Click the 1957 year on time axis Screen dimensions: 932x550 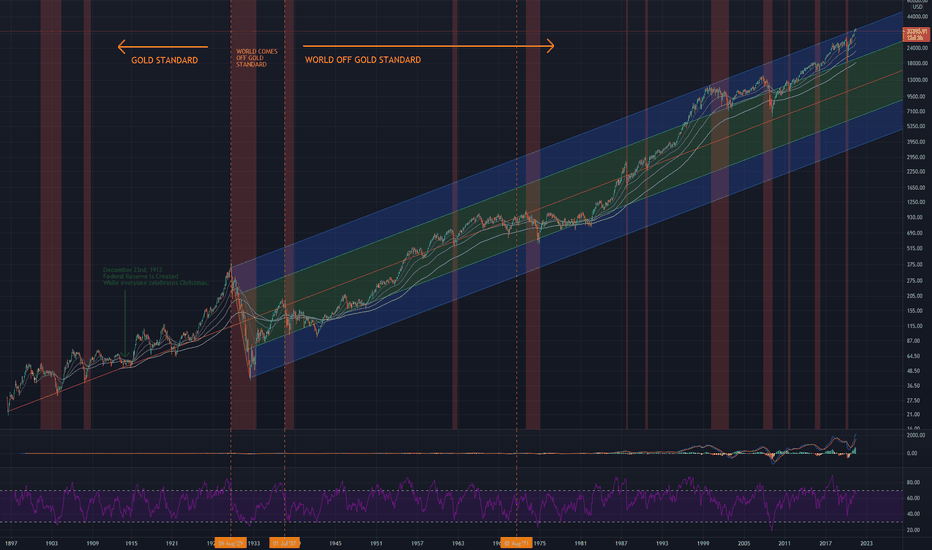point(417,543)
